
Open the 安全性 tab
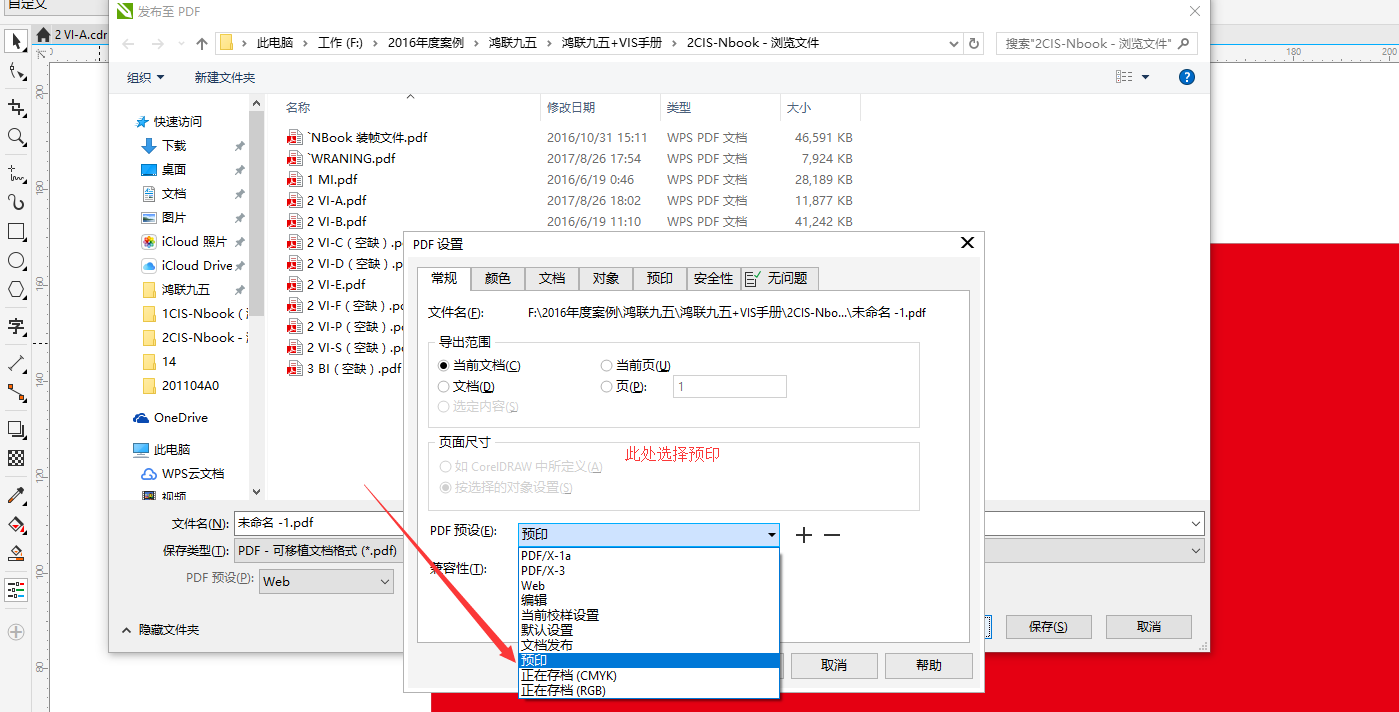[713, 278]
